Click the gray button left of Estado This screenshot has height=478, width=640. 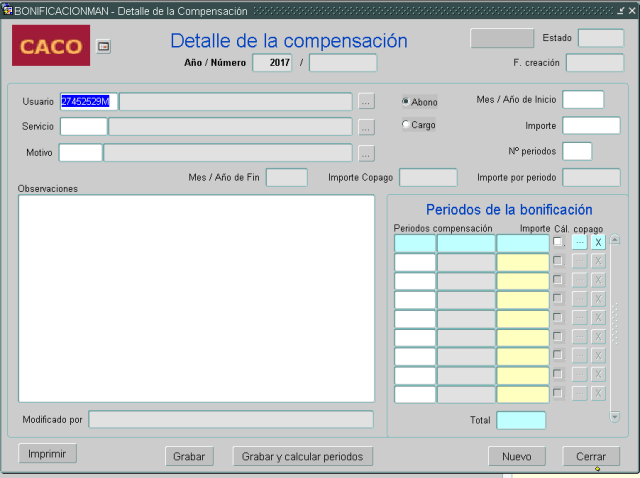coord(502,38)
